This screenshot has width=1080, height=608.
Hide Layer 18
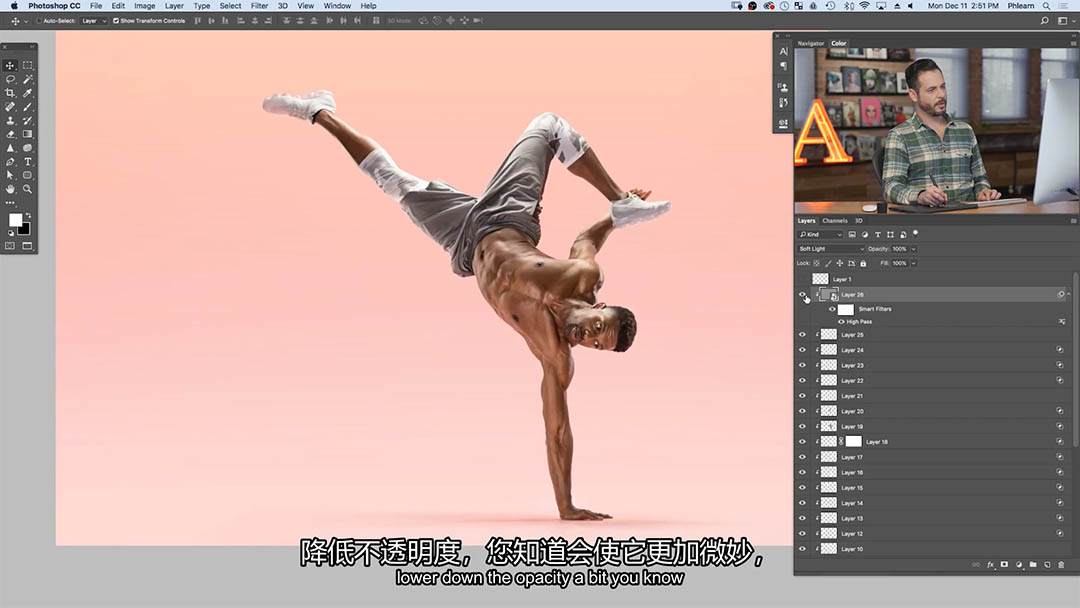(x=802, y=442)
